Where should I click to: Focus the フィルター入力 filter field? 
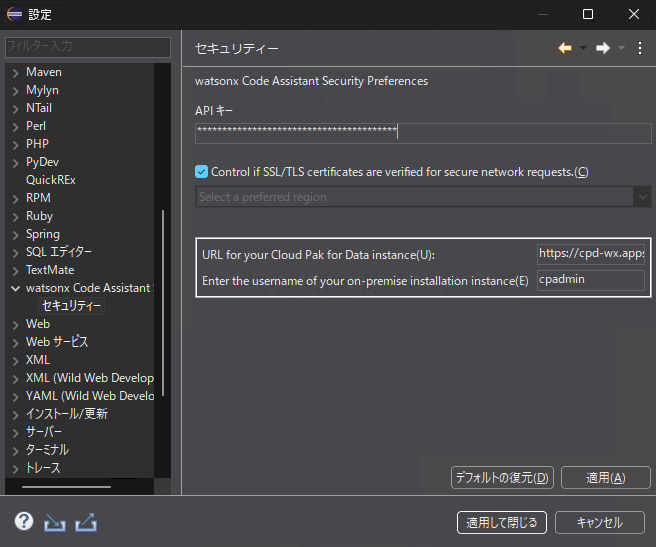click(x=88, y=47)
